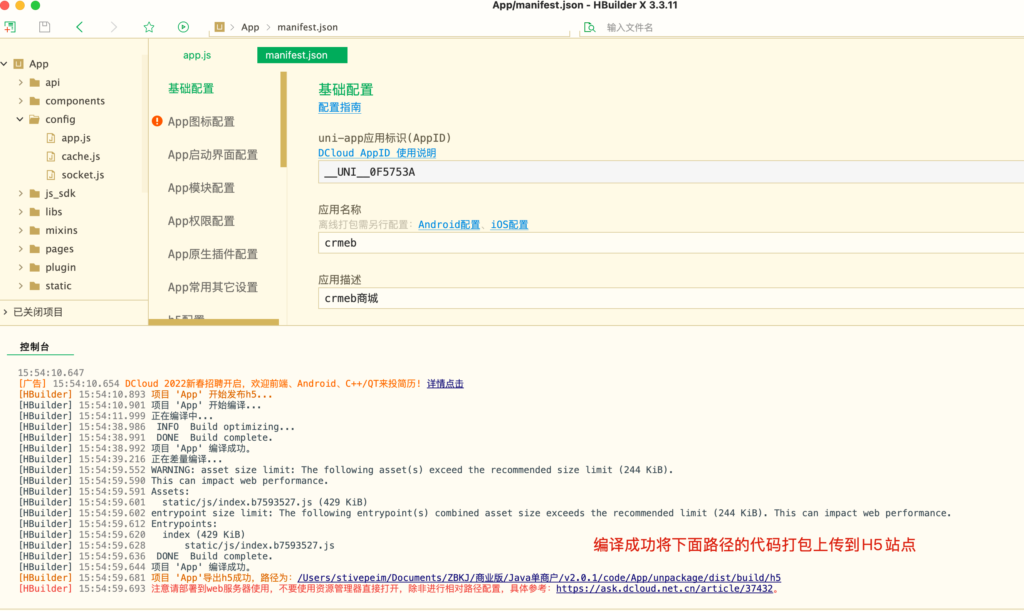1024x611 pixels.
Task: Open the App模块配置 section
Action: [201, 188]
